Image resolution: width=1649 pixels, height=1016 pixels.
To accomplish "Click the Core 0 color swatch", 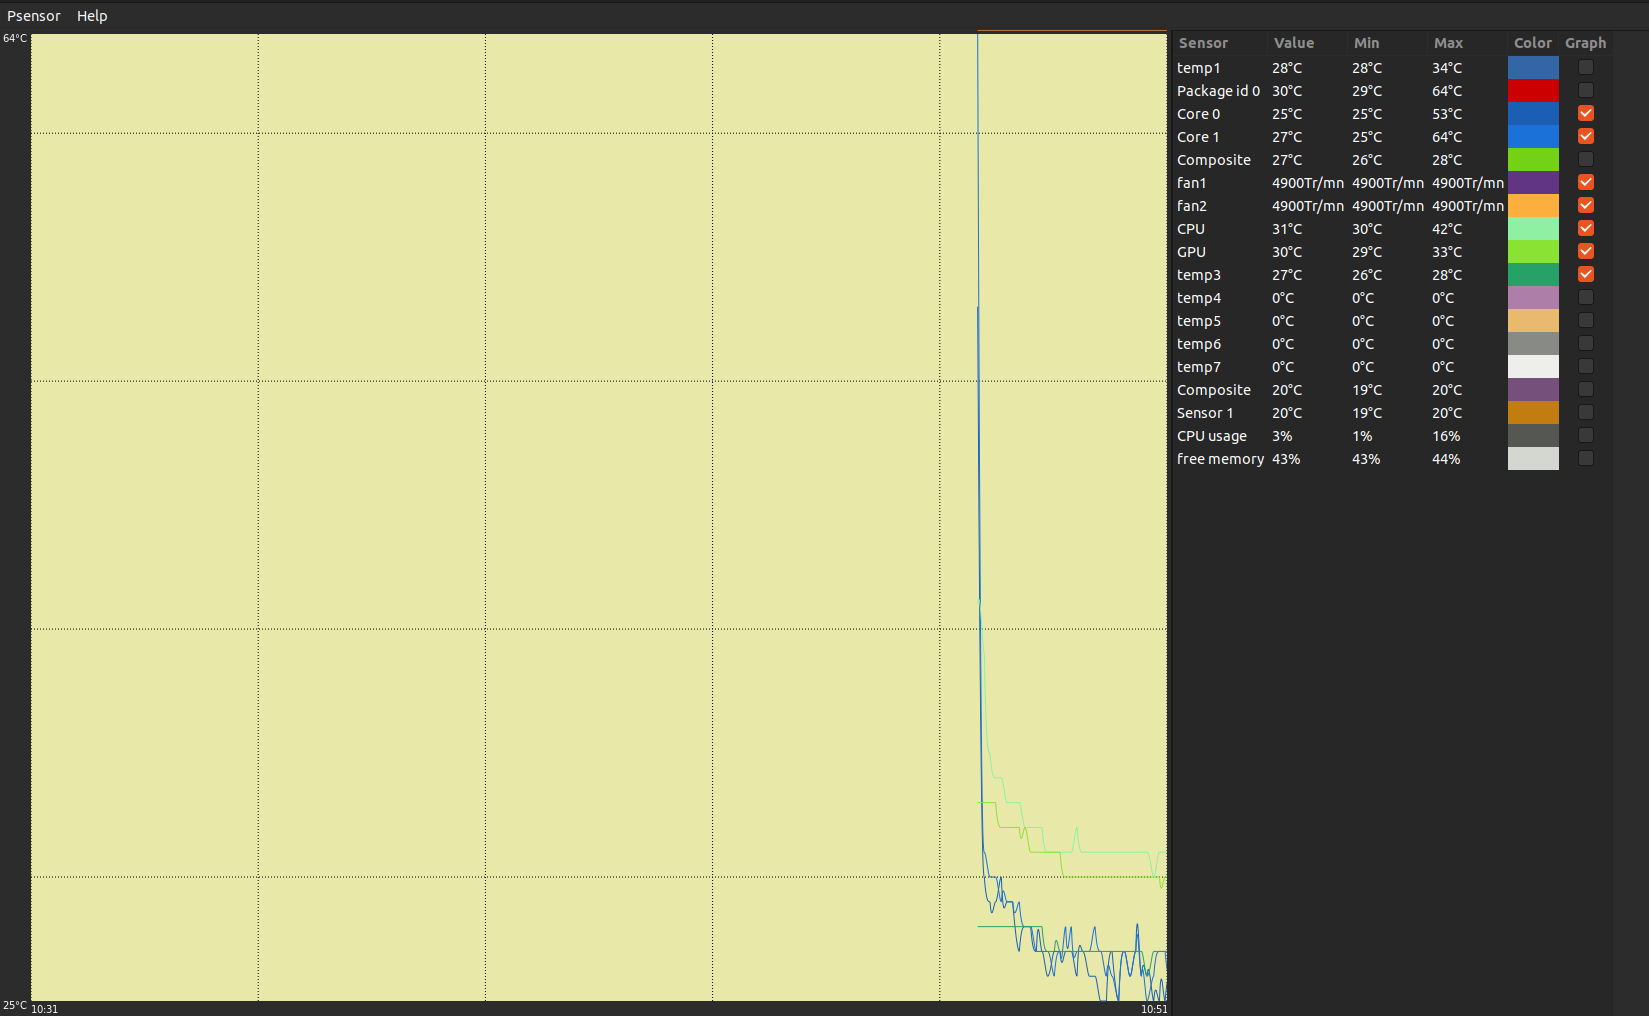I will pos(1533,113).
